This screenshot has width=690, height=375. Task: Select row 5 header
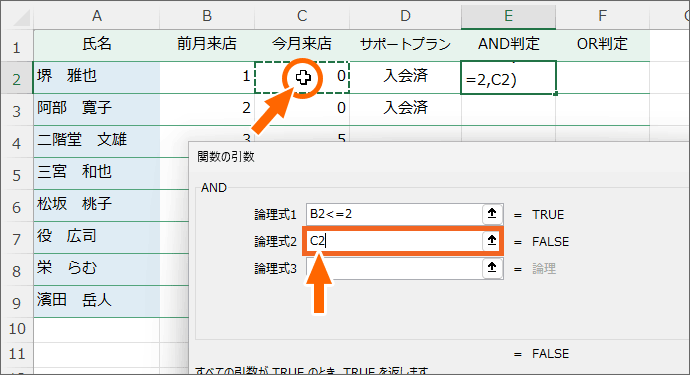tap(17, 174)
